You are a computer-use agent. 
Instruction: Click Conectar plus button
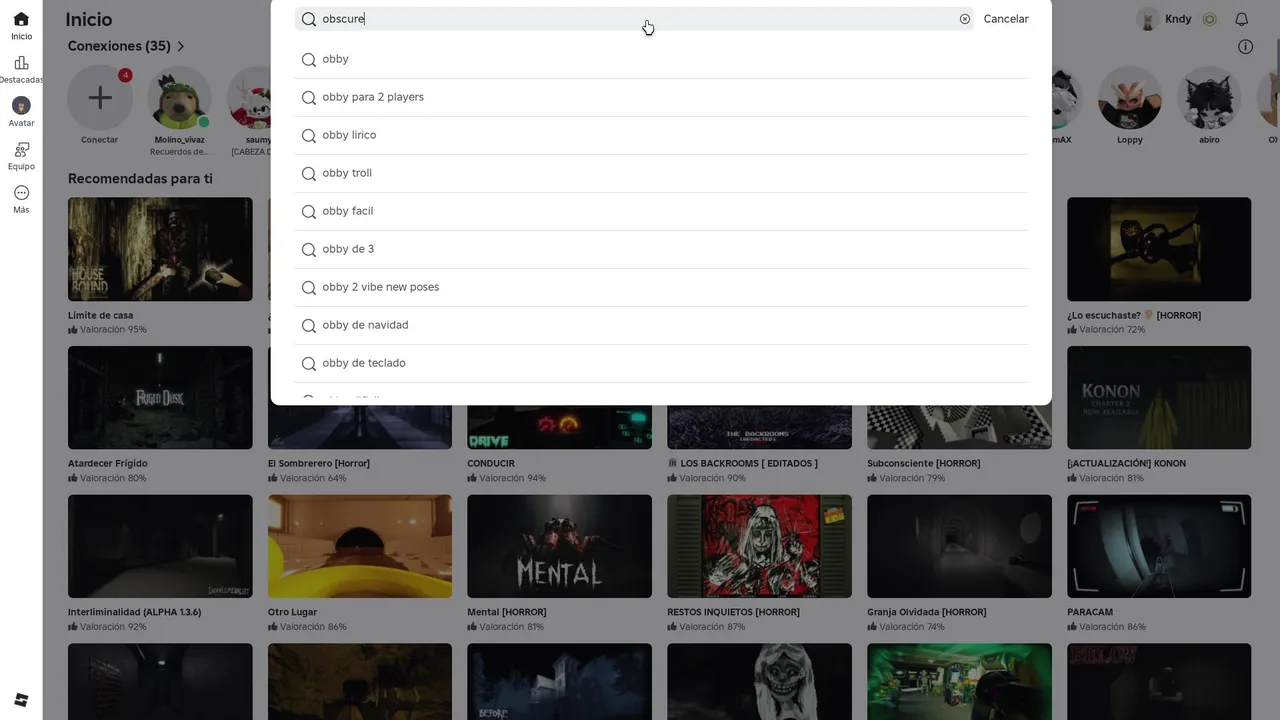click(99, 98)
